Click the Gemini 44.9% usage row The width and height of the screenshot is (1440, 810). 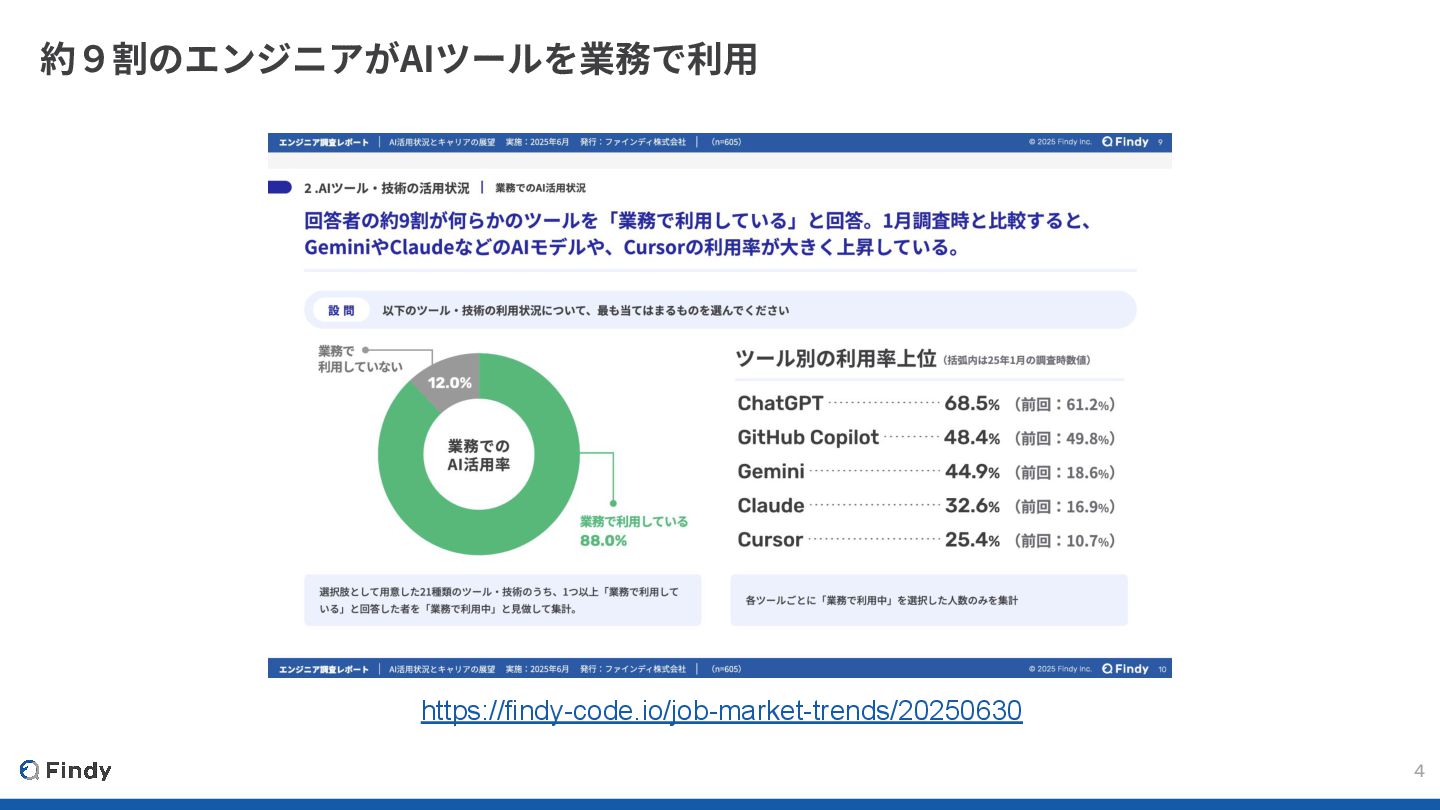point(926,472)
